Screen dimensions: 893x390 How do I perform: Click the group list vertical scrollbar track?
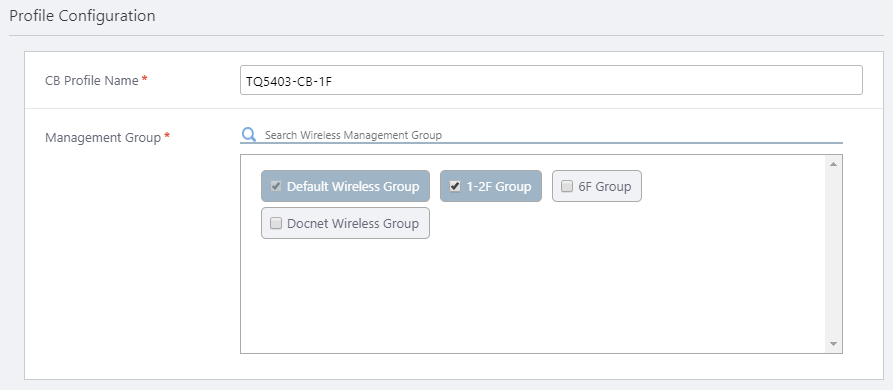[x=833, y=254]
